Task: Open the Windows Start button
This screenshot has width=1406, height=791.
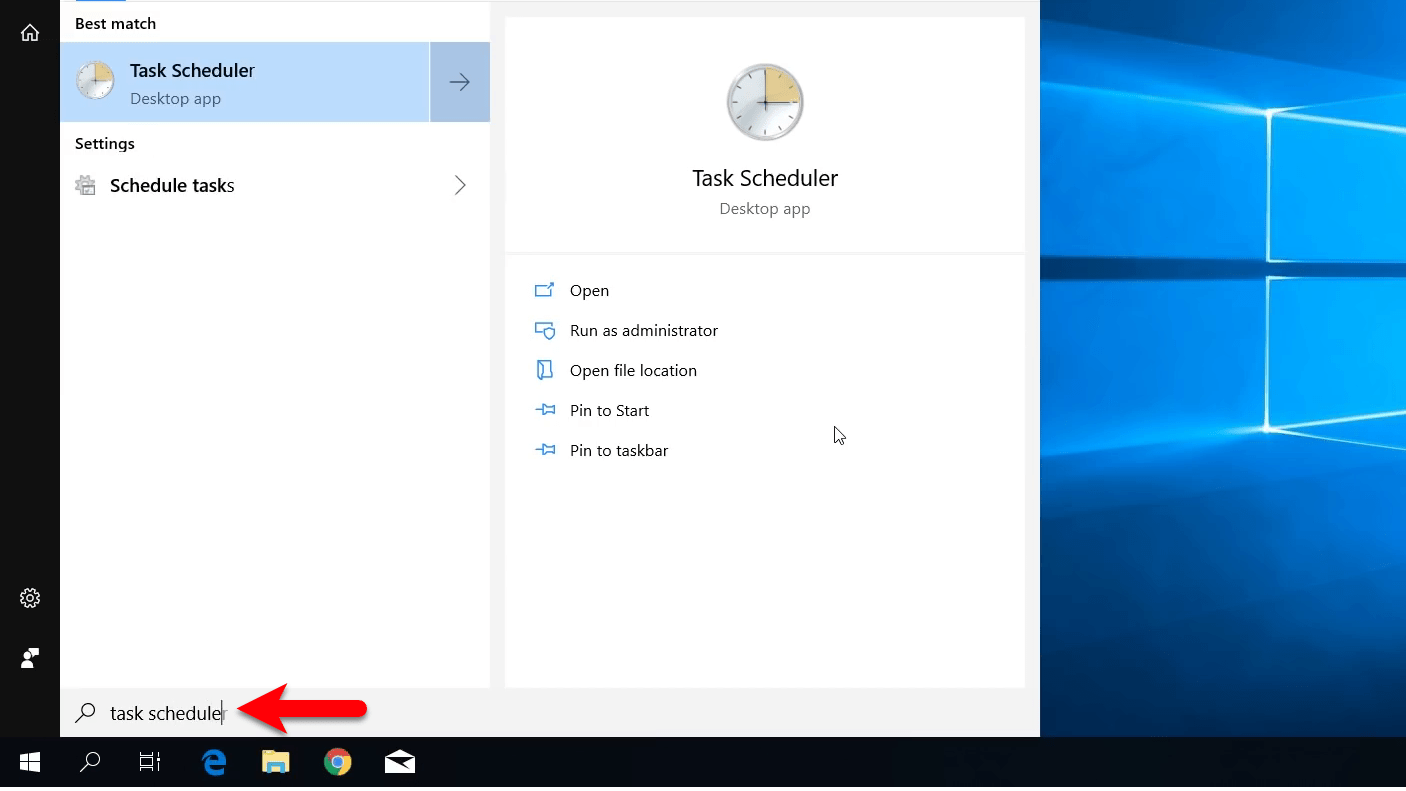Action: (30, 763)
